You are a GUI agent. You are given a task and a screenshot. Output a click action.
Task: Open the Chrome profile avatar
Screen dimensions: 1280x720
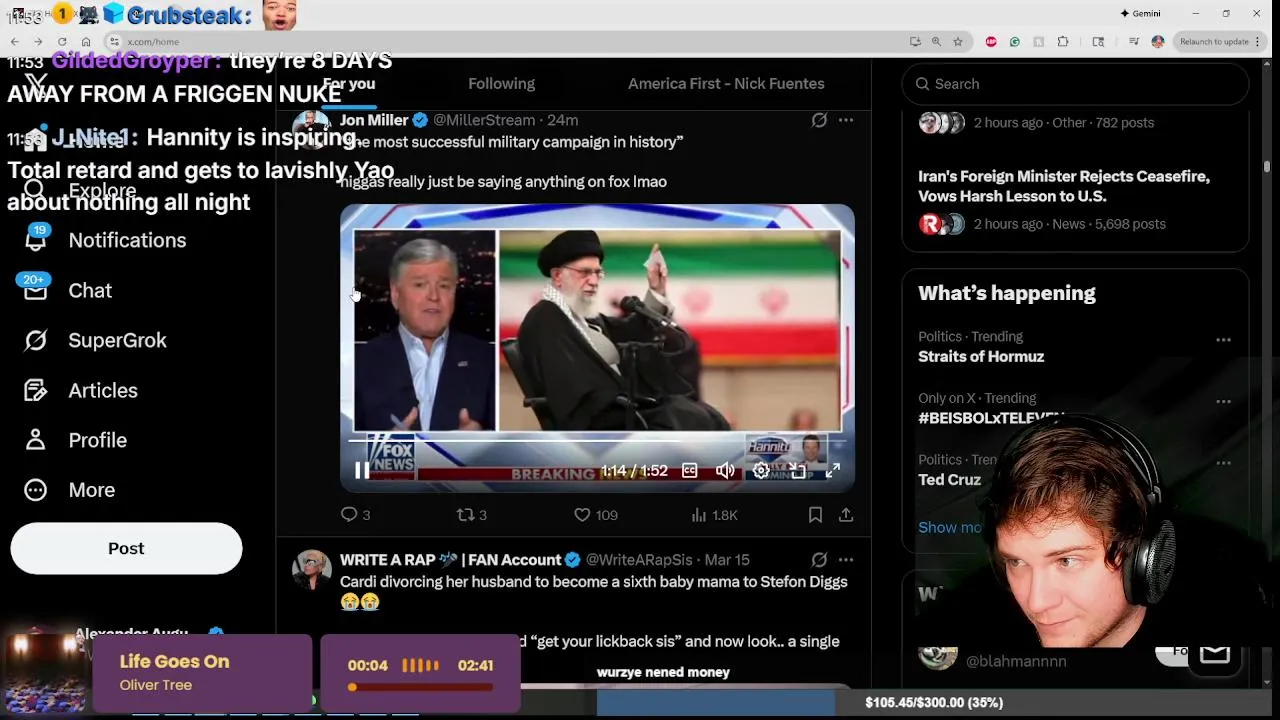click(1158, 41)
